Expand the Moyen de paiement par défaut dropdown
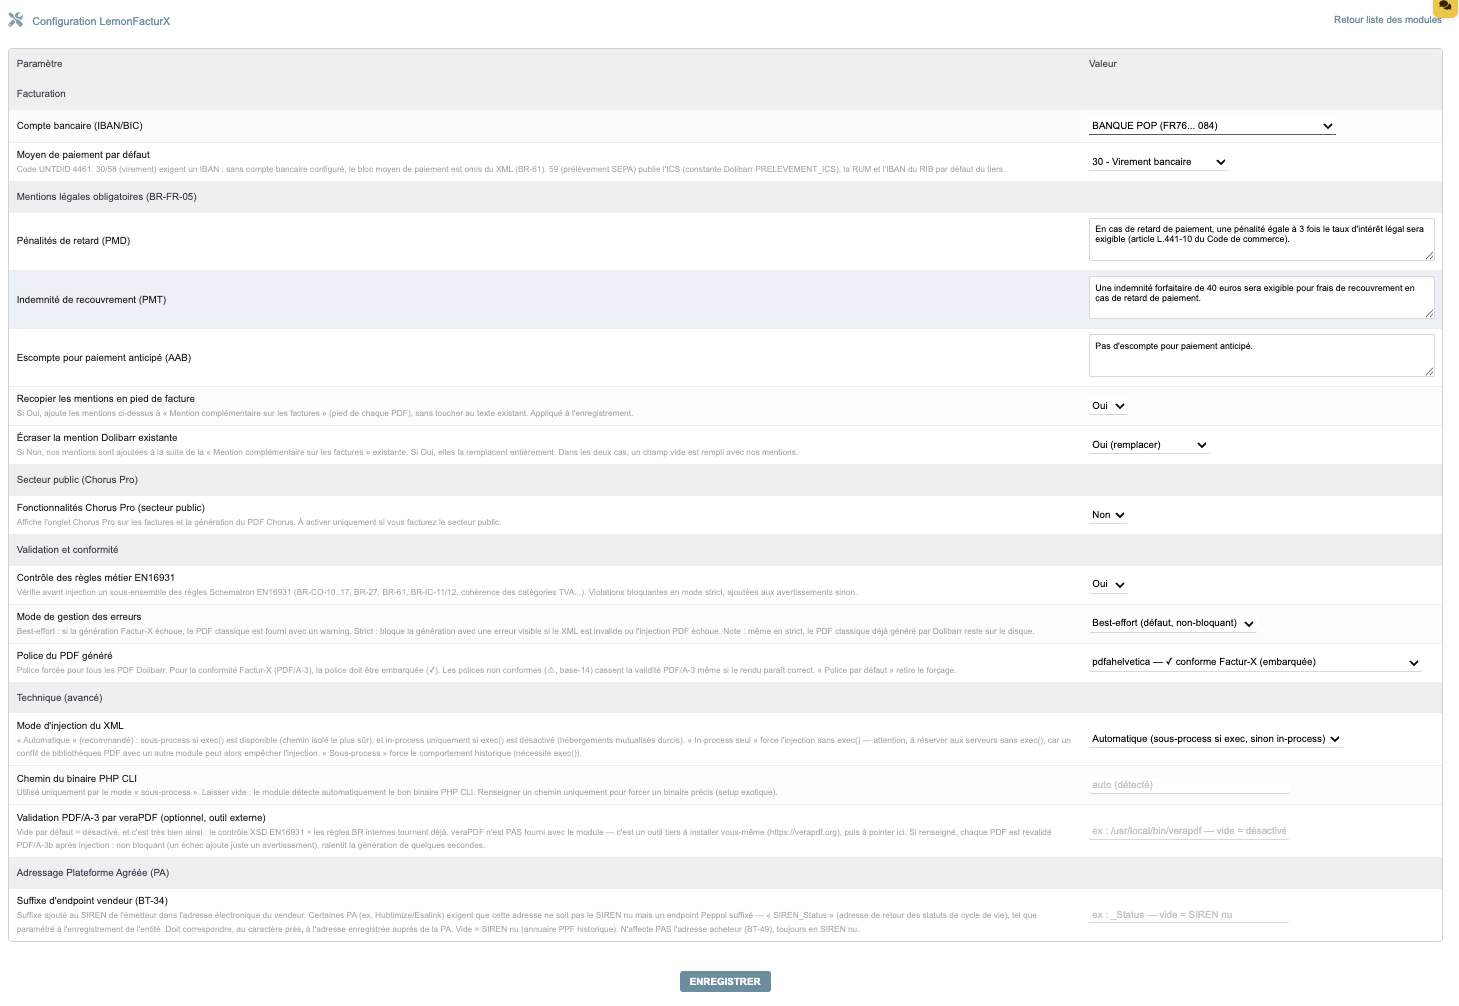This screenshot has height=1006, width=1459. click(1158, 162)
